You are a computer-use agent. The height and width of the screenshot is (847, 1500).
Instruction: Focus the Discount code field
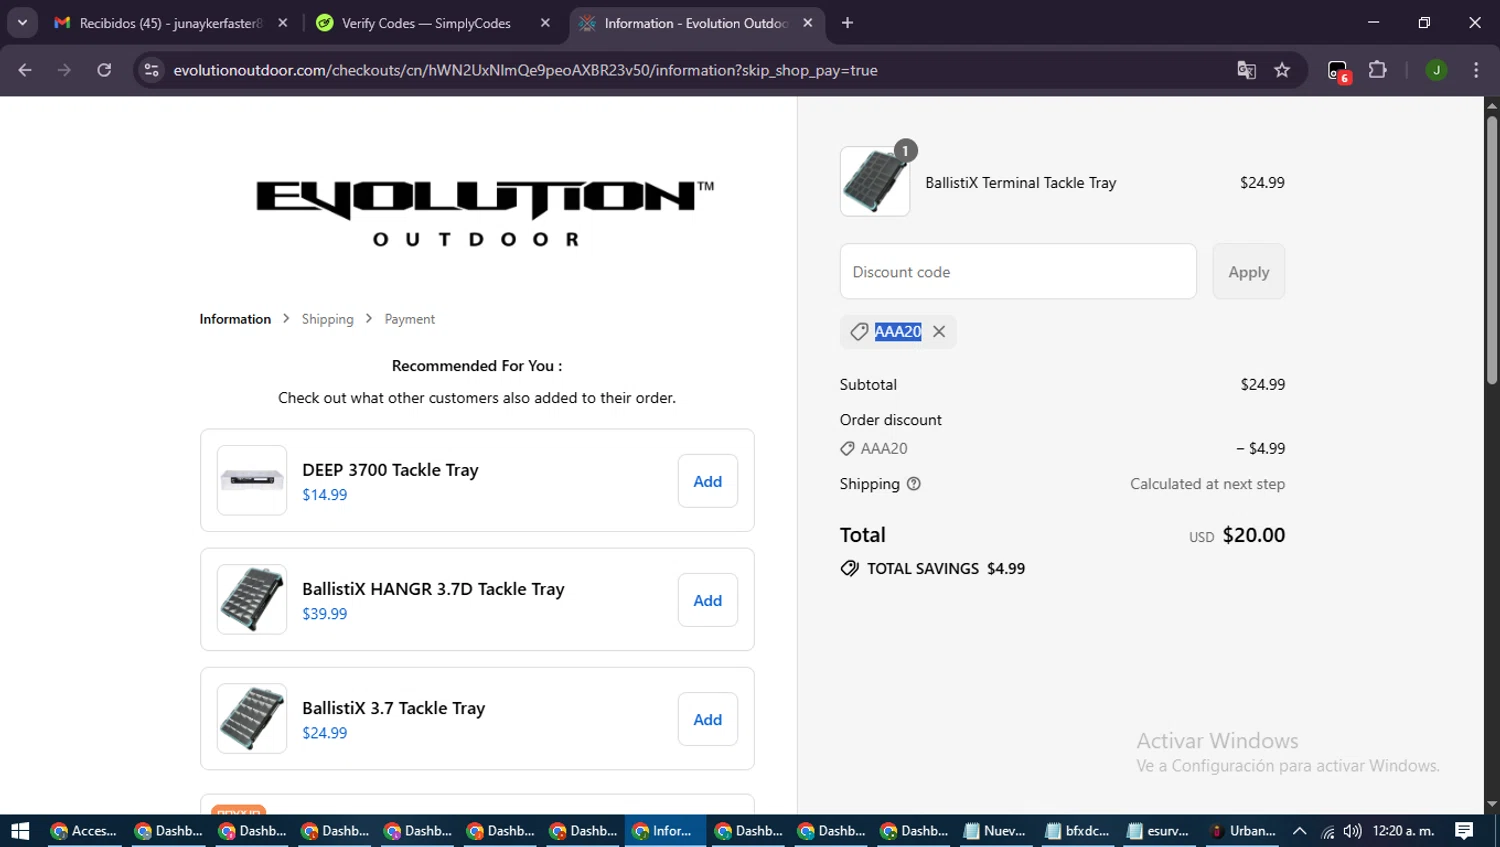[1018, 271]
